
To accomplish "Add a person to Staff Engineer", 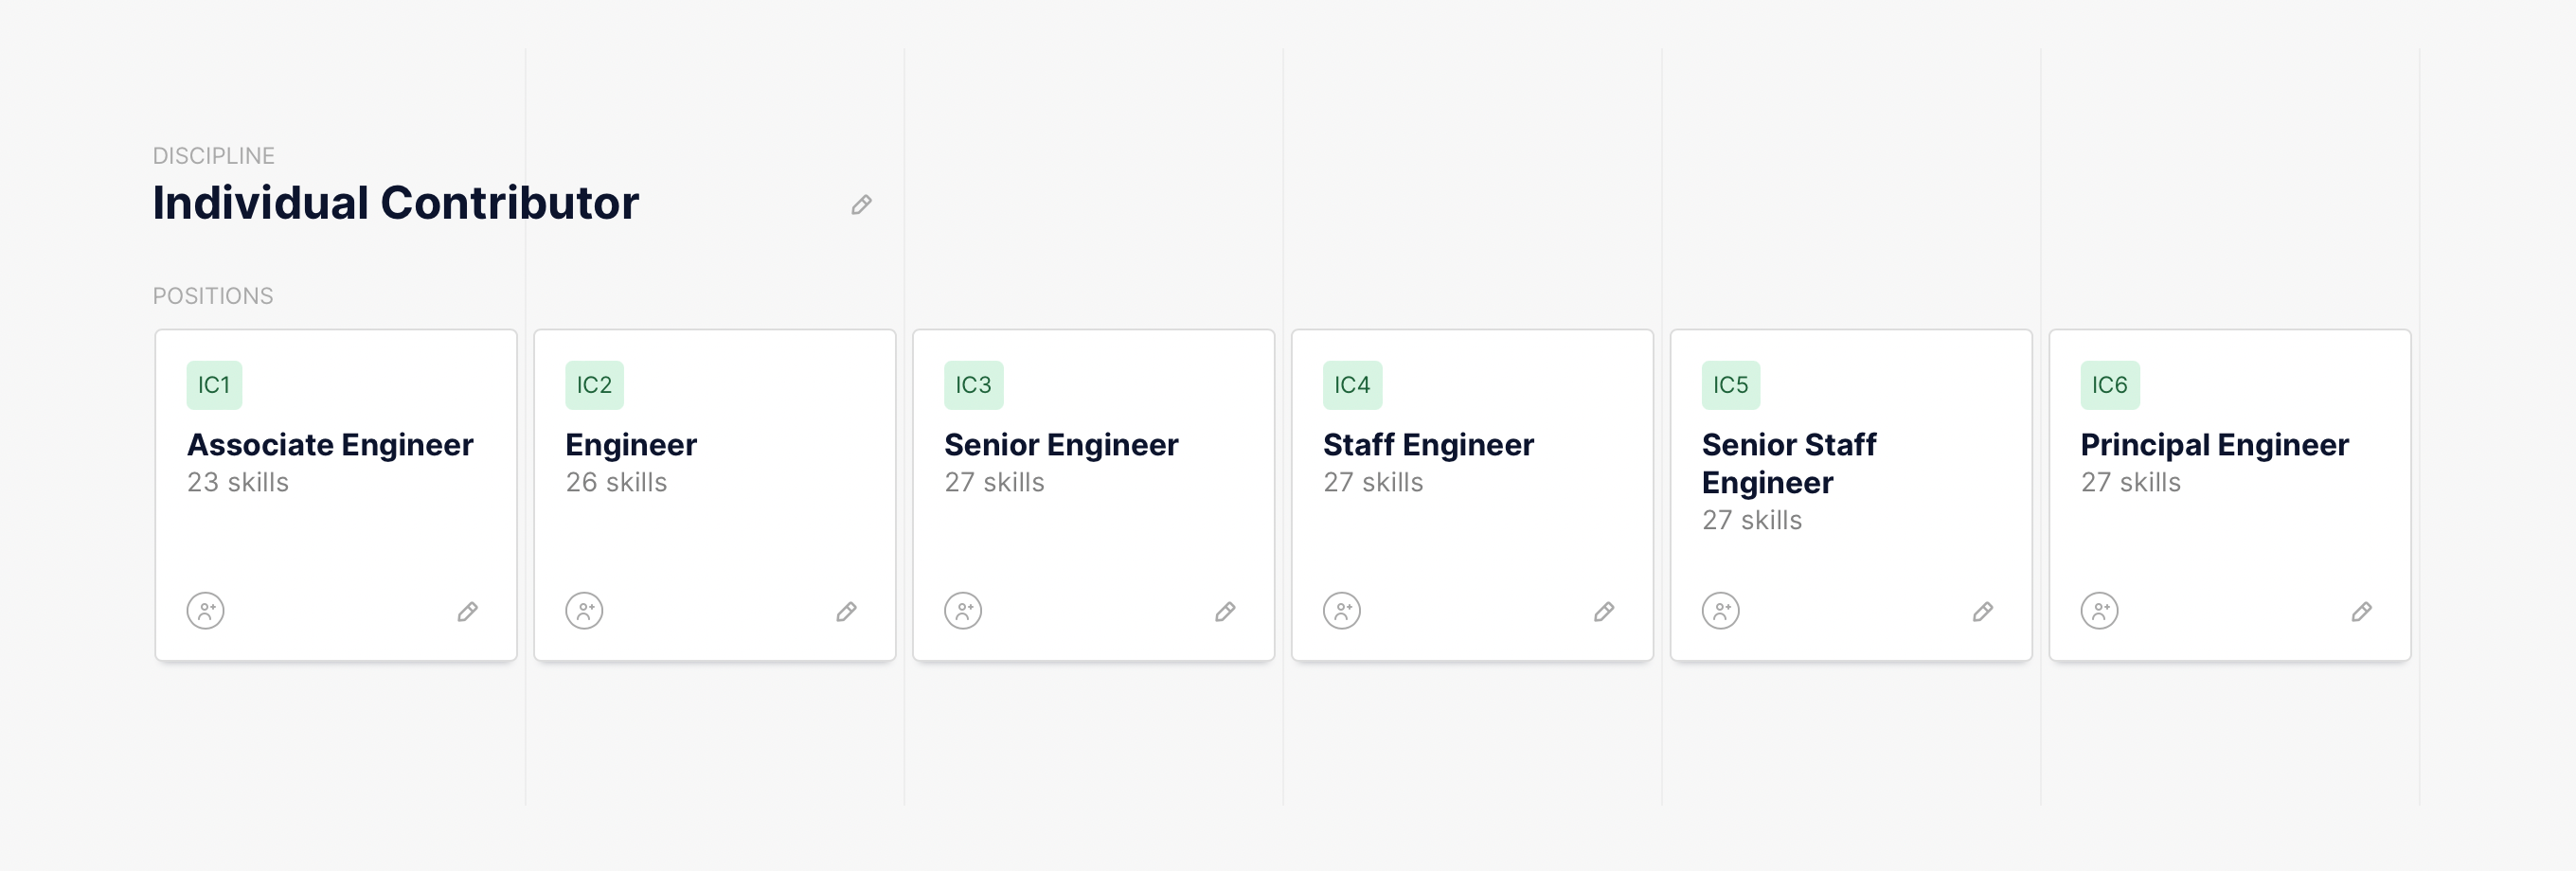I will 1342,611.
